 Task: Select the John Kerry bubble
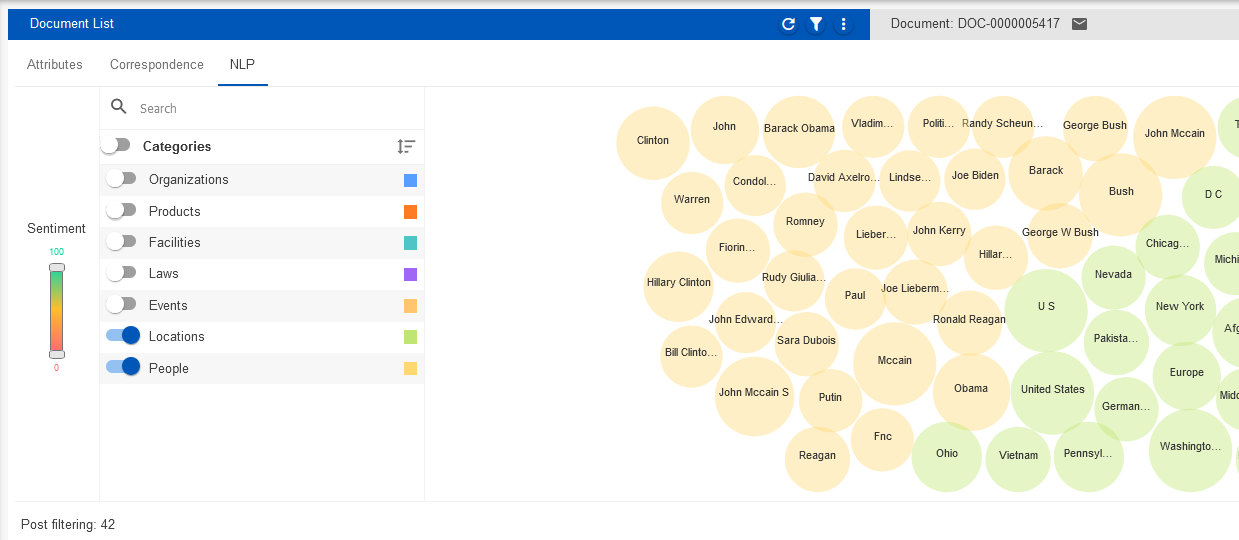939,234
